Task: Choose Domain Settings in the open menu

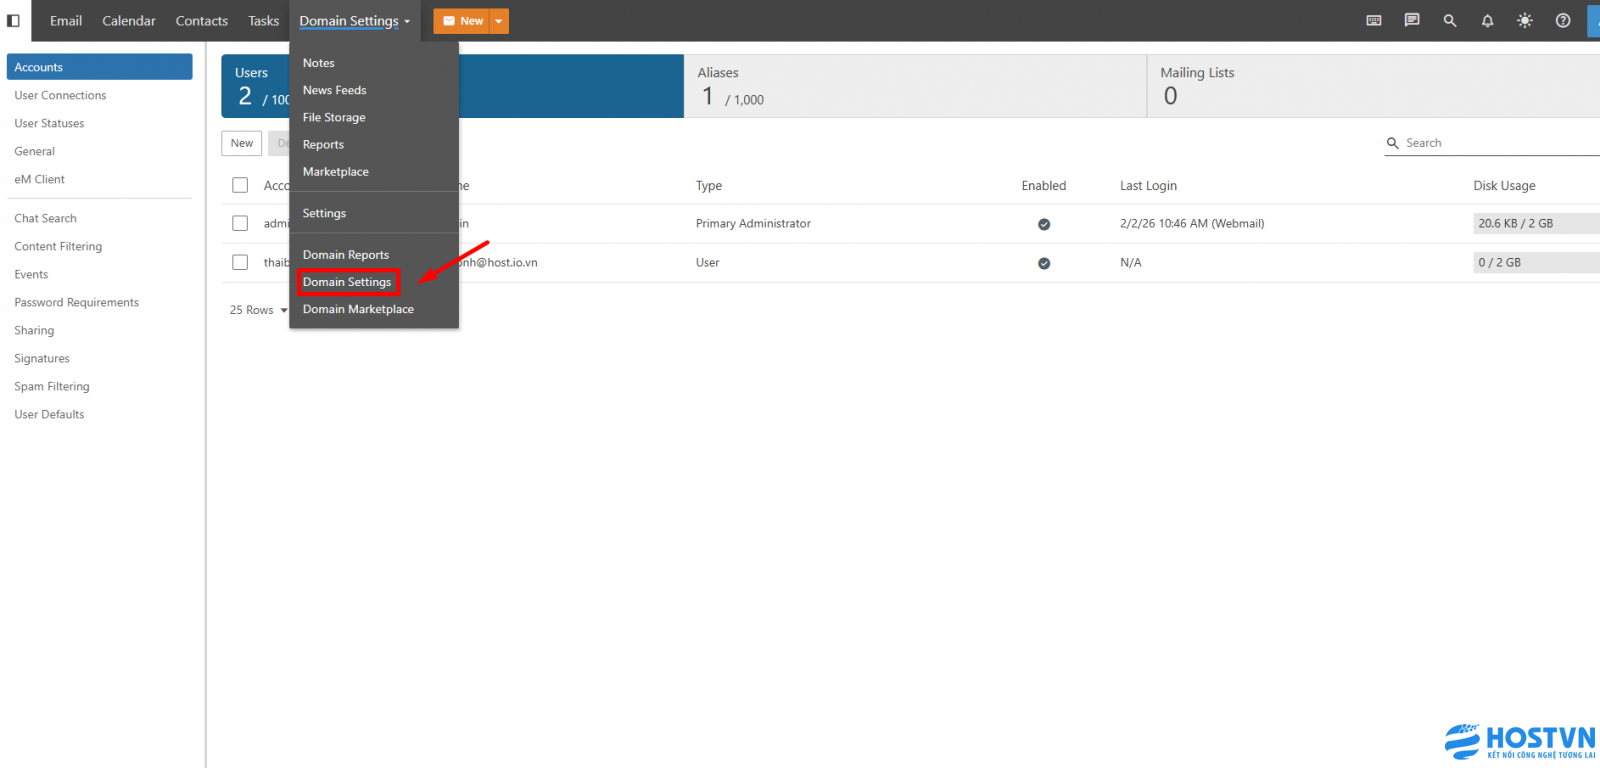Action: [x=347, y=282]
